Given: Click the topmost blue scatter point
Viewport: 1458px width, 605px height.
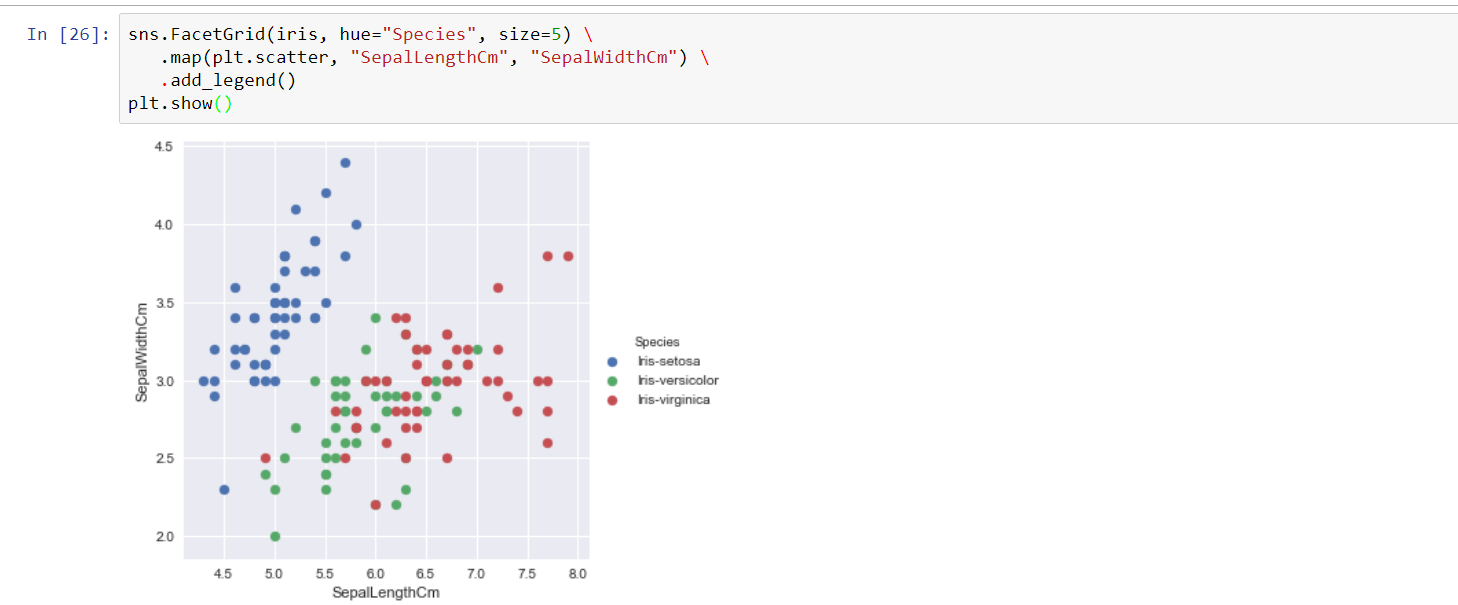Looking at the screenshot, I should 345,162.
